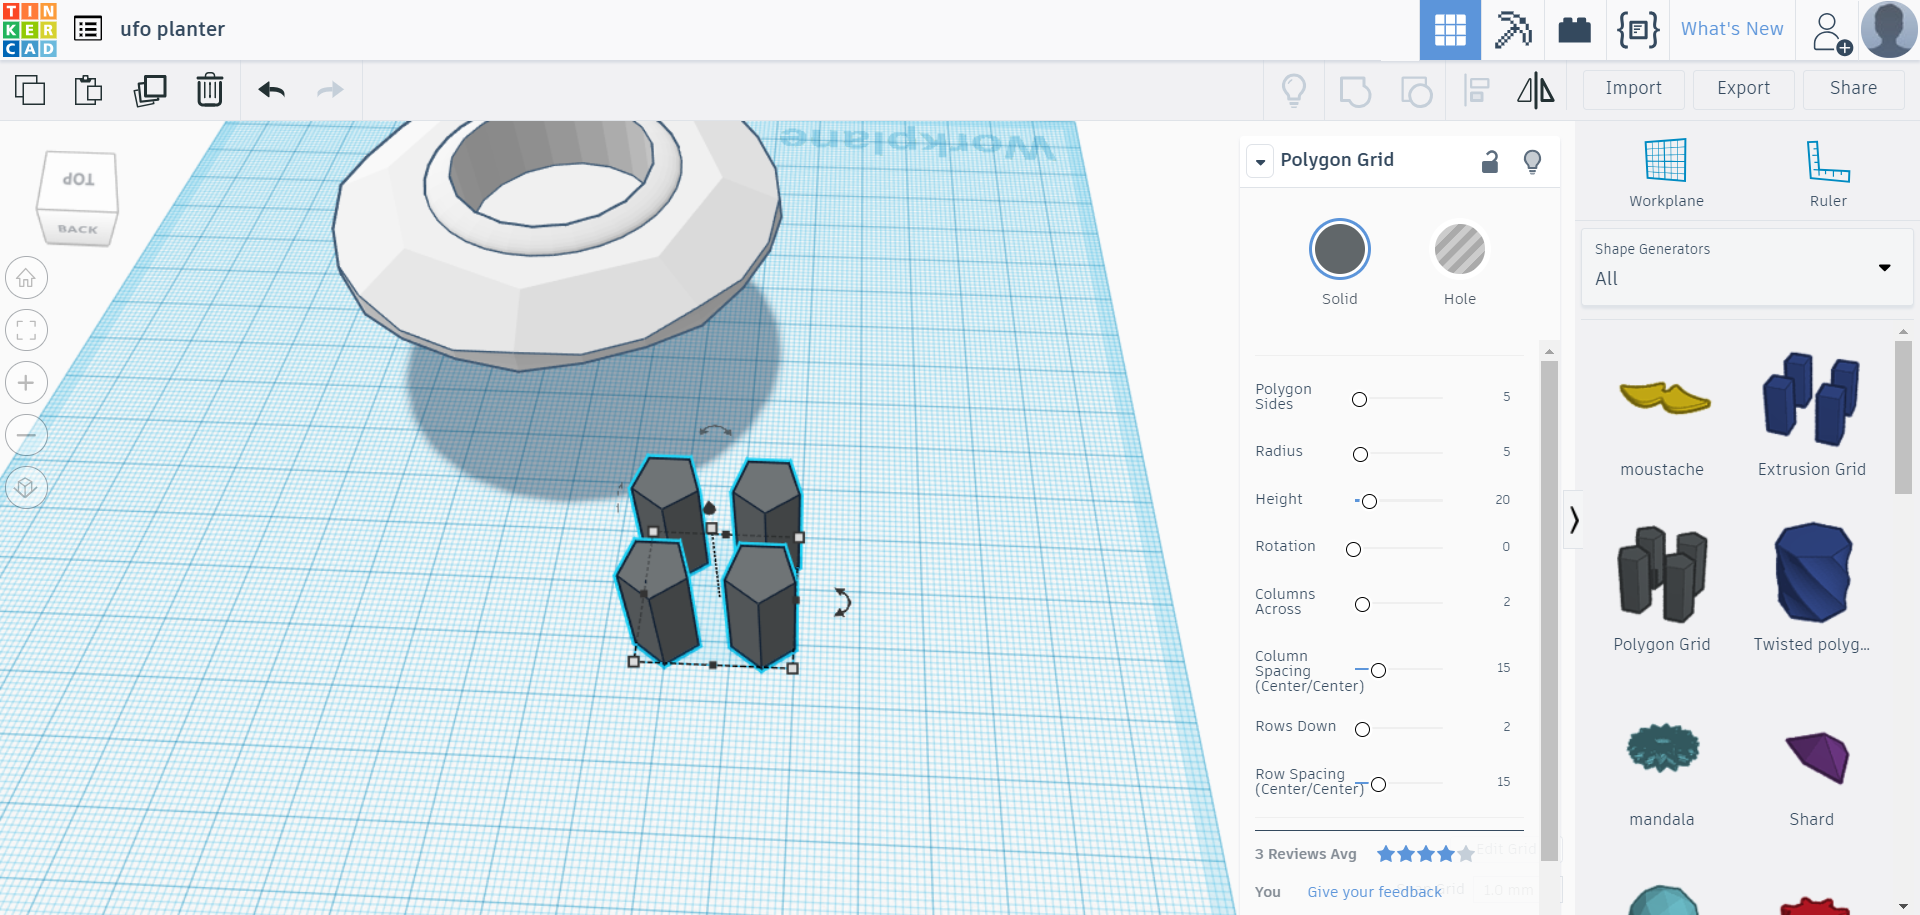
Task: Select the Twisted polygon shape thumbnail
Action: (x=1812, y=572)
